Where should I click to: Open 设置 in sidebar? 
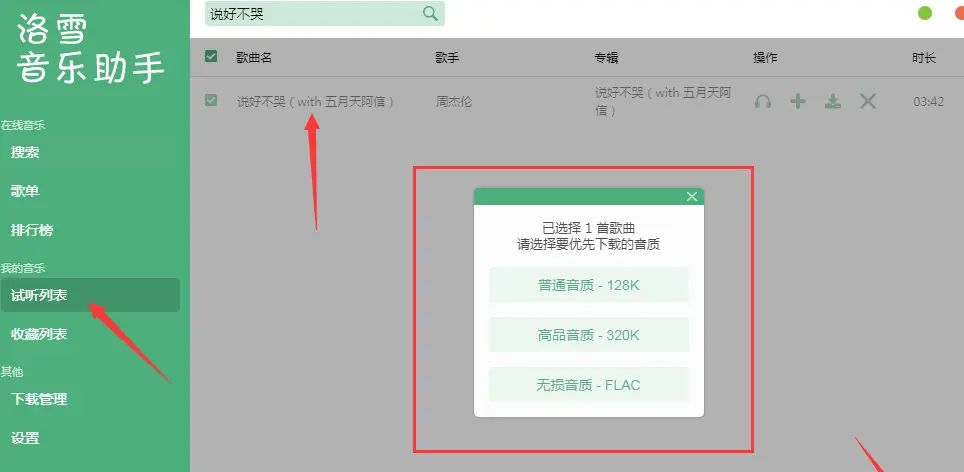tap(25, 438)
